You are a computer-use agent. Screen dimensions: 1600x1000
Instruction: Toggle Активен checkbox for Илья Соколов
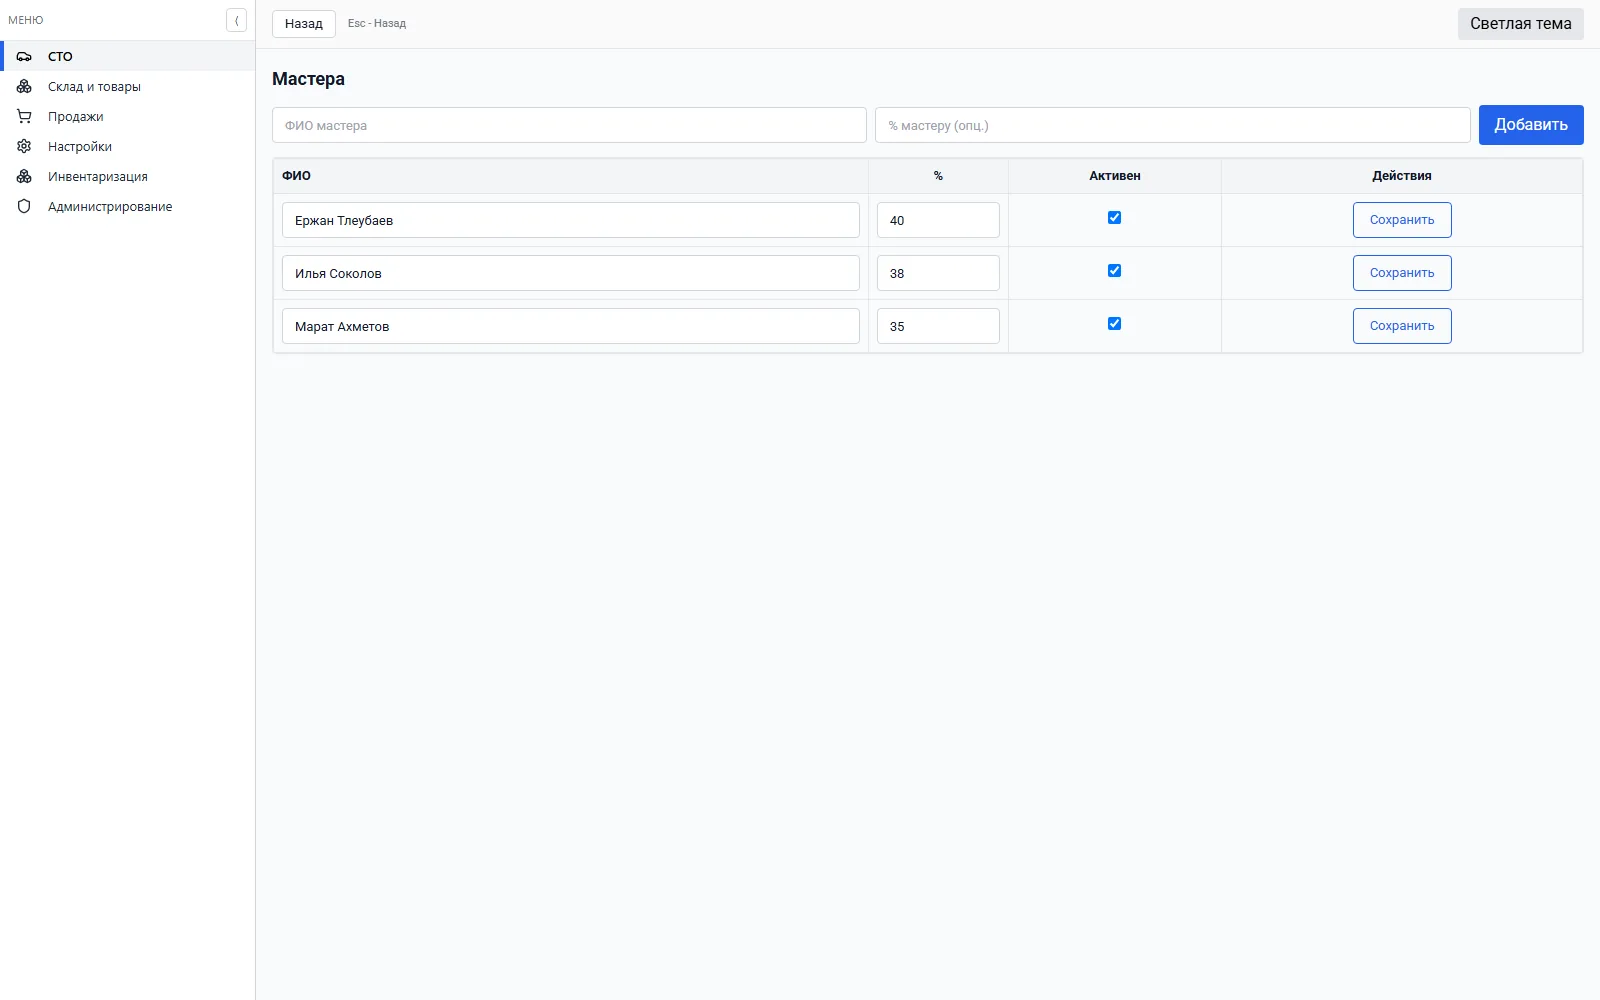(1114, 270)
